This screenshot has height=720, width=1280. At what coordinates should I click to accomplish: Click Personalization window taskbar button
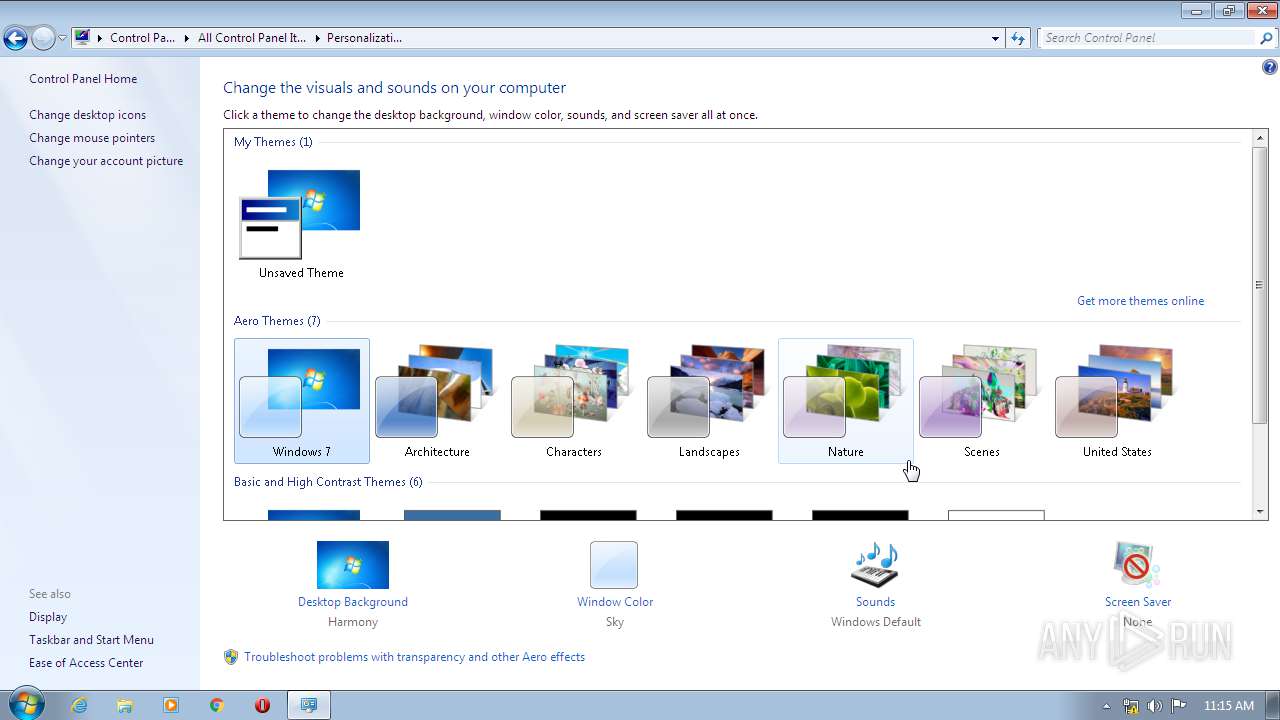(309, 705)
